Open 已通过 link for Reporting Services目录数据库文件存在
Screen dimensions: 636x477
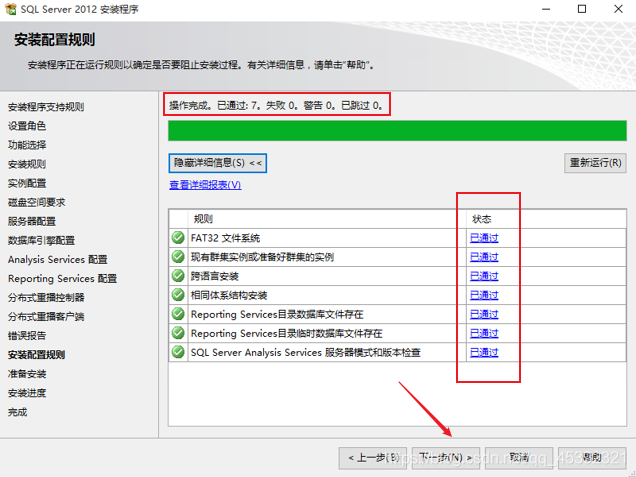coord(484,314)
